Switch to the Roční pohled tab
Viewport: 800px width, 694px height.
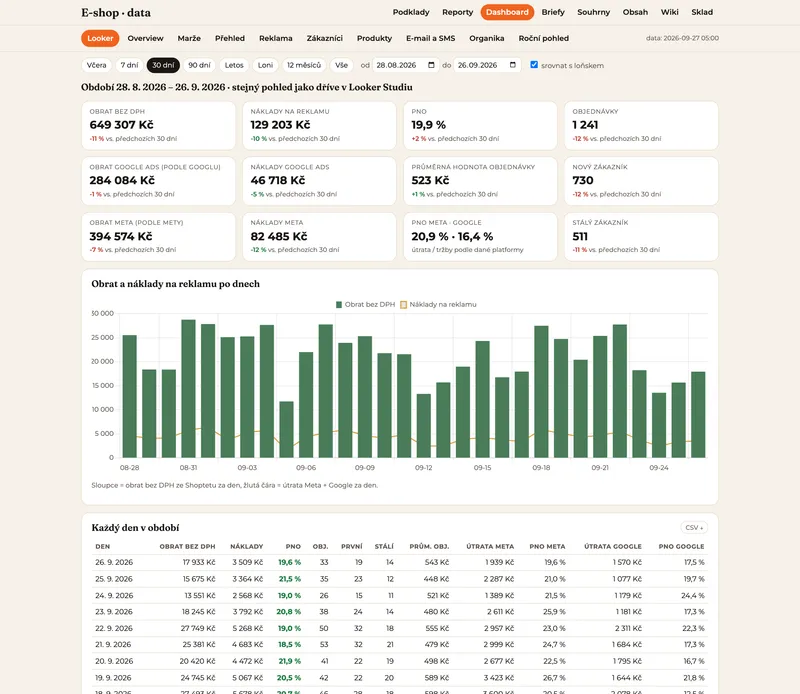point(543,38)
